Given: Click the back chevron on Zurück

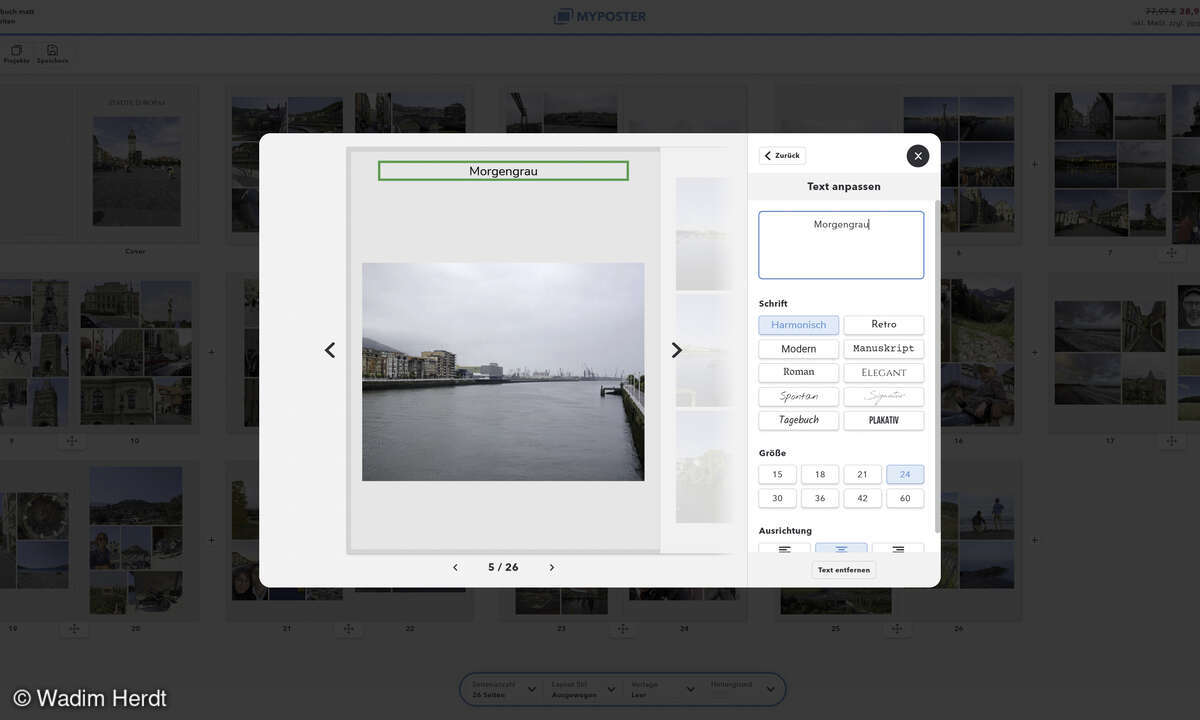Looking at the screenshot, I should 767,155.
